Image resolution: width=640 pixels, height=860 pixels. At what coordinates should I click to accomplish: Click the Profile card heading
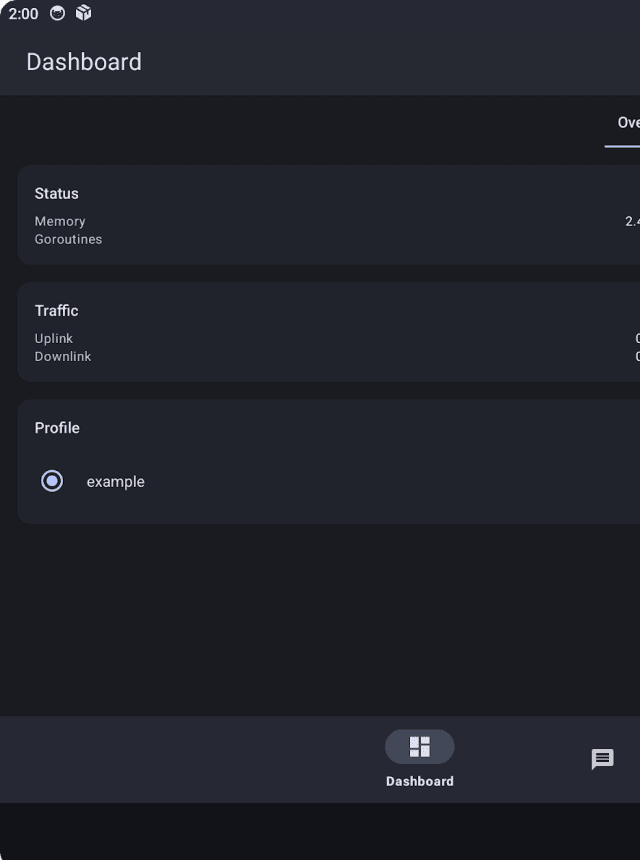click(x=57, y=427)
